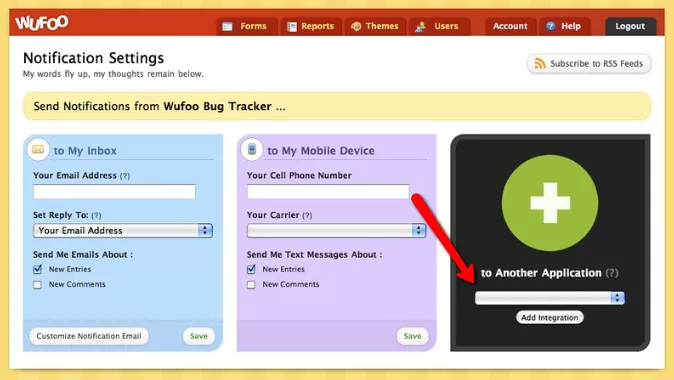Check New Comments for text messages
674x380 pixels.
[251, 285]
